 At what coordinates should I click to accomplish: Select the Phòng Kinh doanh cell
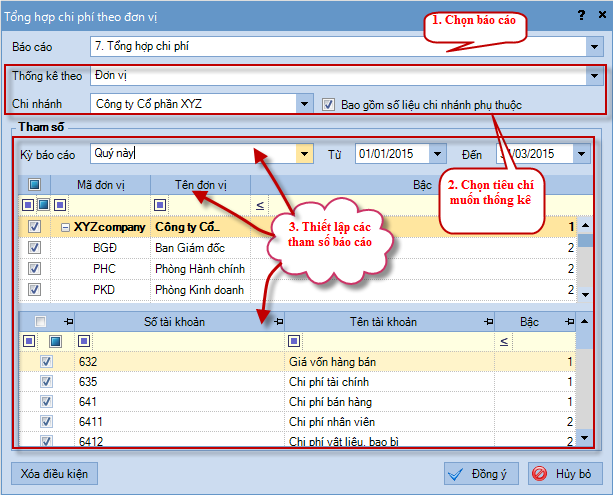pyautogui.click(x=201, y=290)
